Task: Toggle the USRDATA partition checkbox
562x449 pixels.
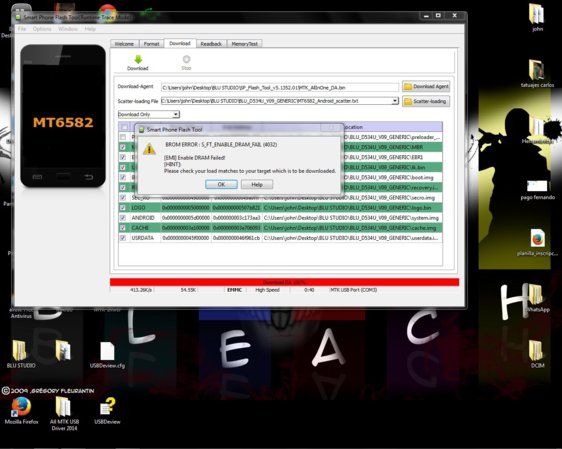Action: [x=123, y=238]
